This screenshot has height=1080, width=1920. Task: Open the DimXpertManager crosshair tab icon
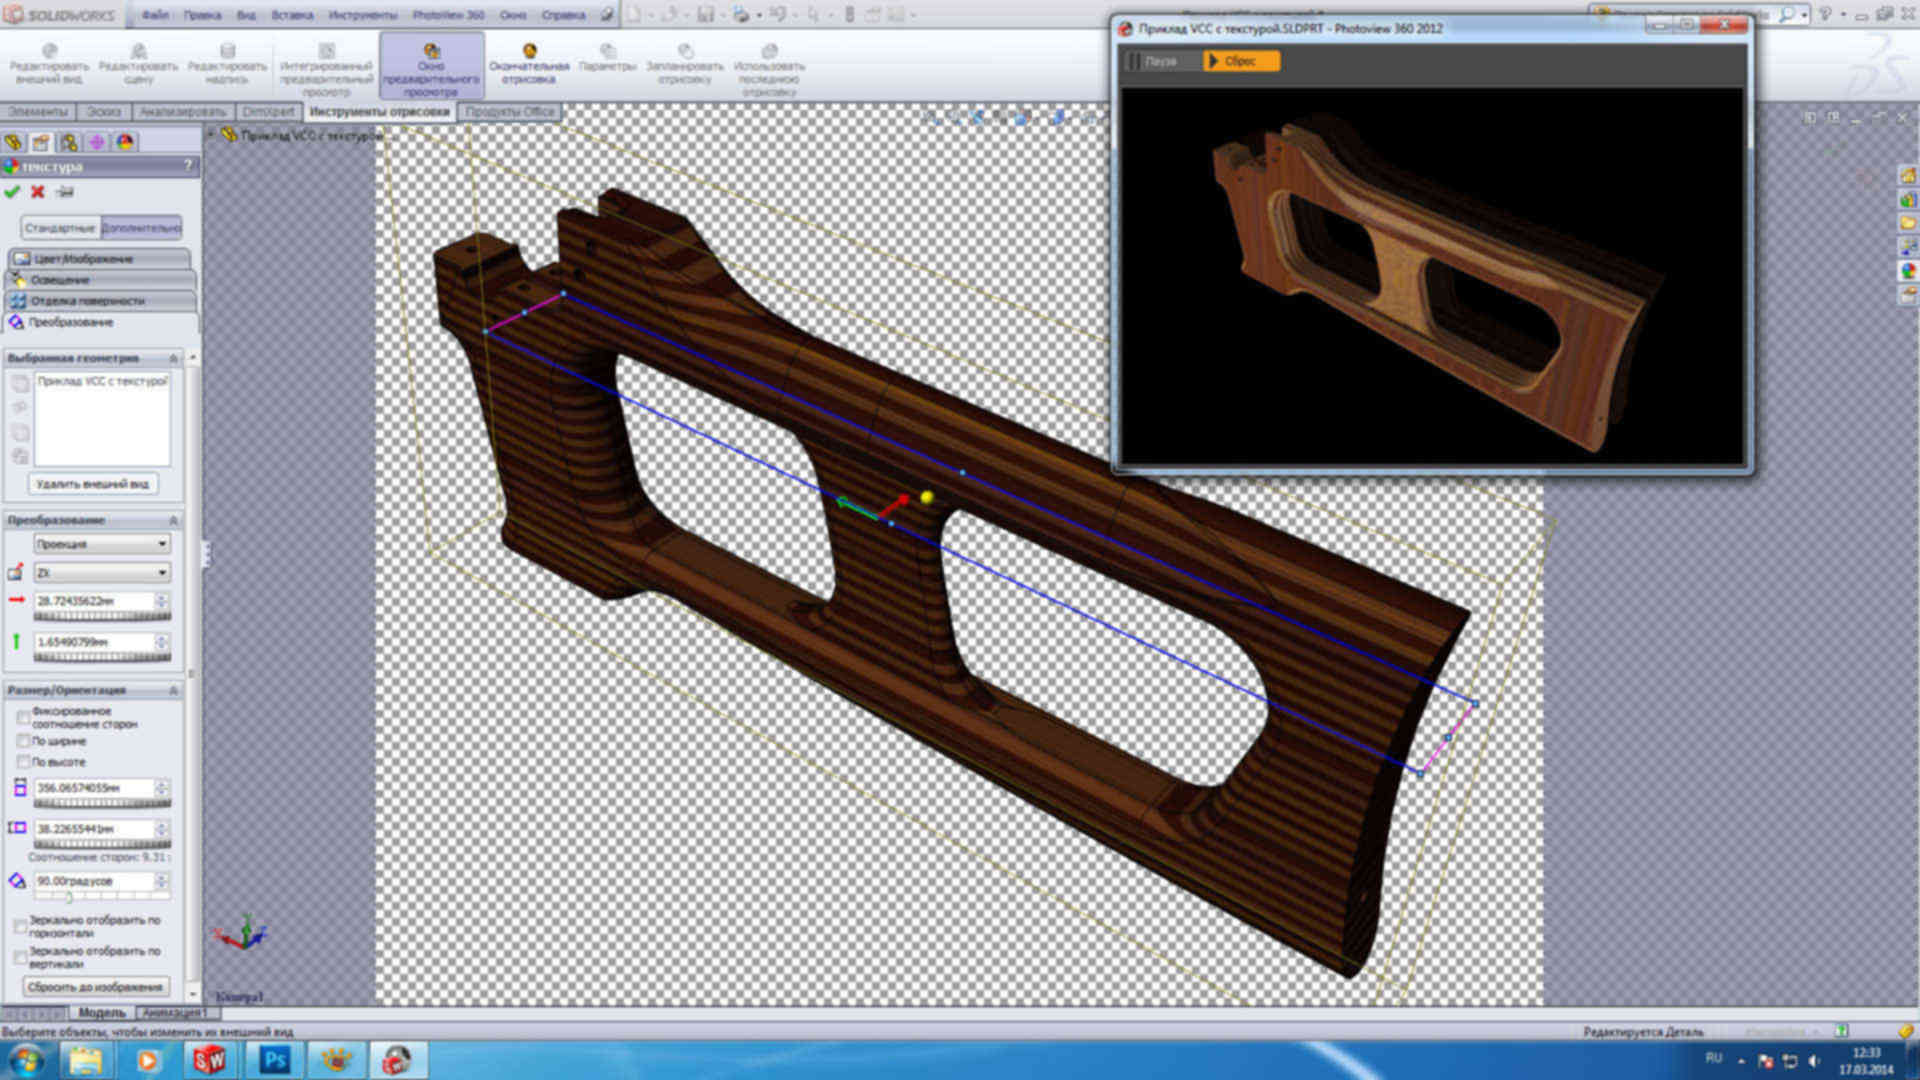tap(97, 142)
